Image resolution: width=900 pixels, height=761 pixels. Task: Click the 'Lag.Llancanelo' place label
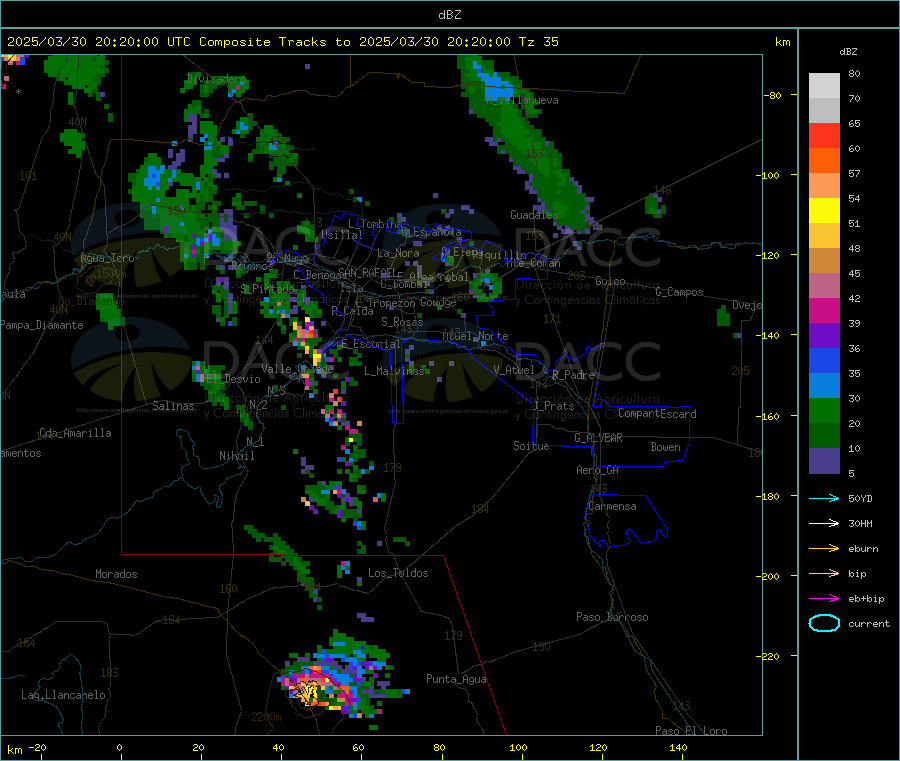point(63,695)
